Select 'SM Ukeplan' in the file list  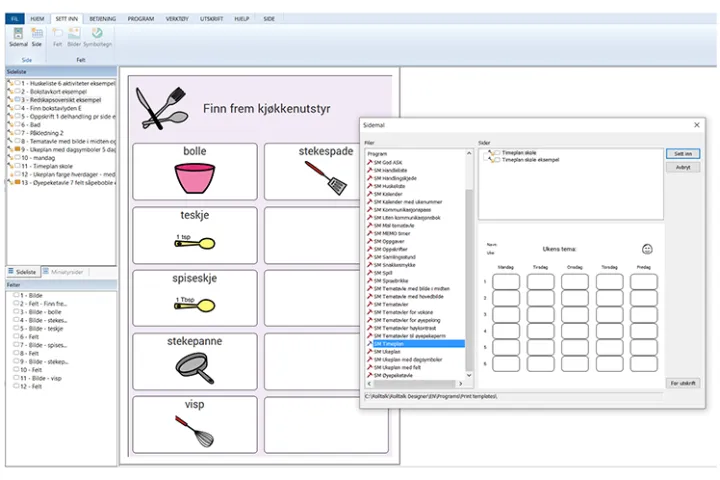pos(391,352)
